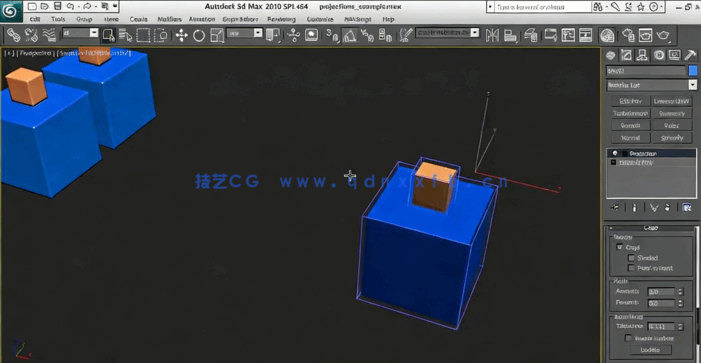Activate the Select and Scale tool
The width and height of the screenshot is (701, 363).
(216, 35)
